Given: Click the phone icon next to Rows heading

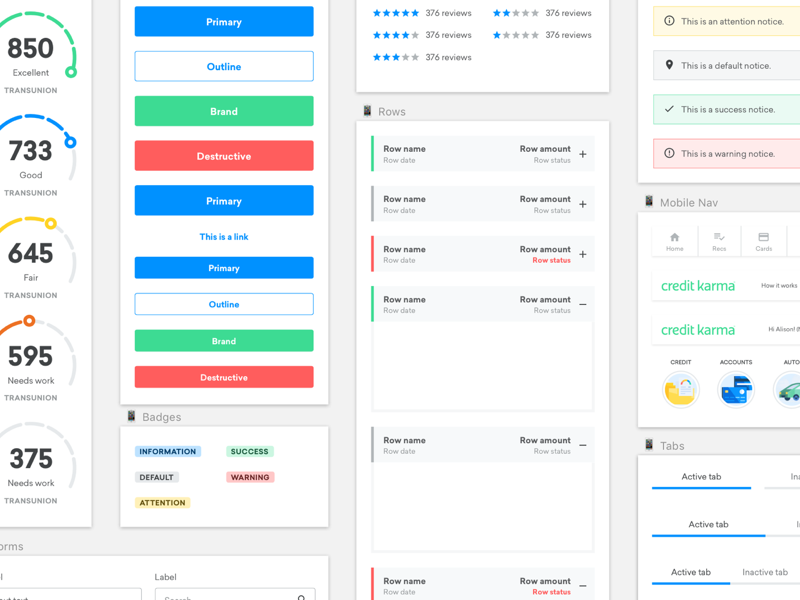Looking at the screenshot, I should point(367,111).
